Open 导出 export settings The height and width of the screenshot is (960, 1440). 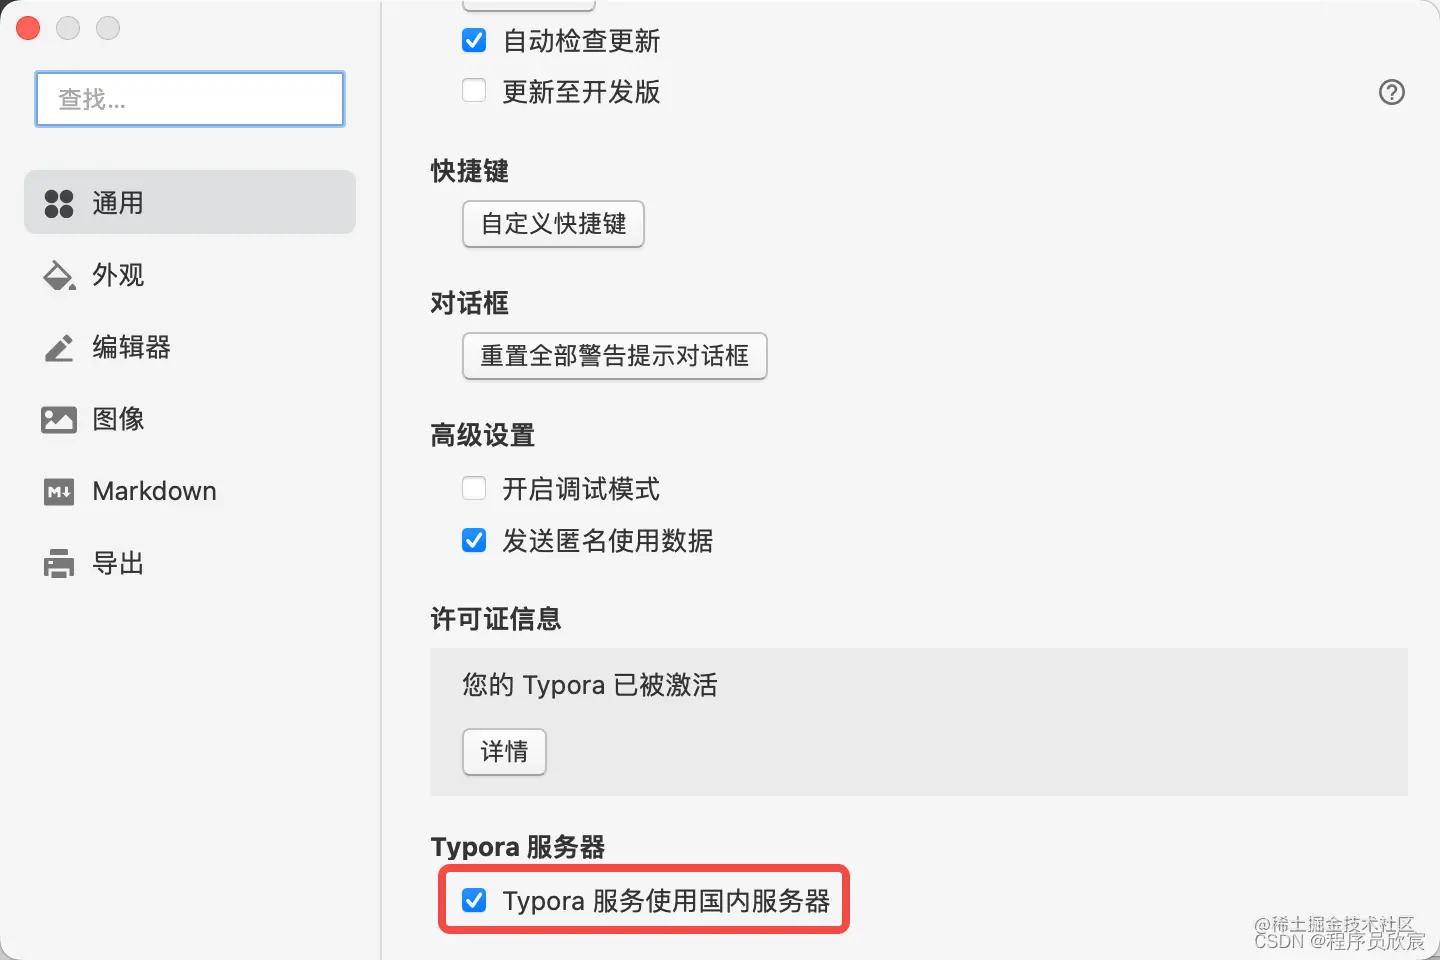pos(117,562)
